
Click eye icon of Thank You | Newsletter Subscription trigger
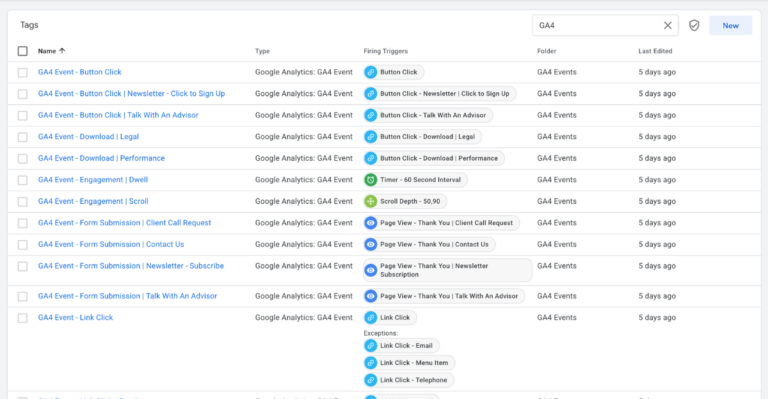371,270
